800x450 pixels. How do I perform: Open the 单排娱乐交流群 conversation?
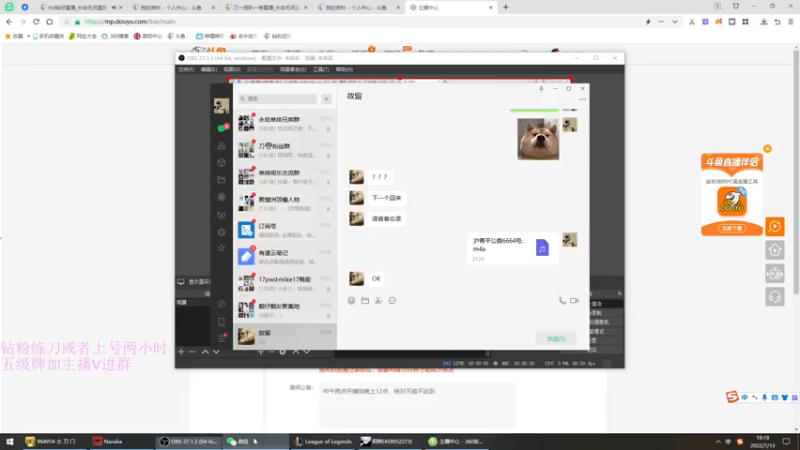[x=285, y=177]
